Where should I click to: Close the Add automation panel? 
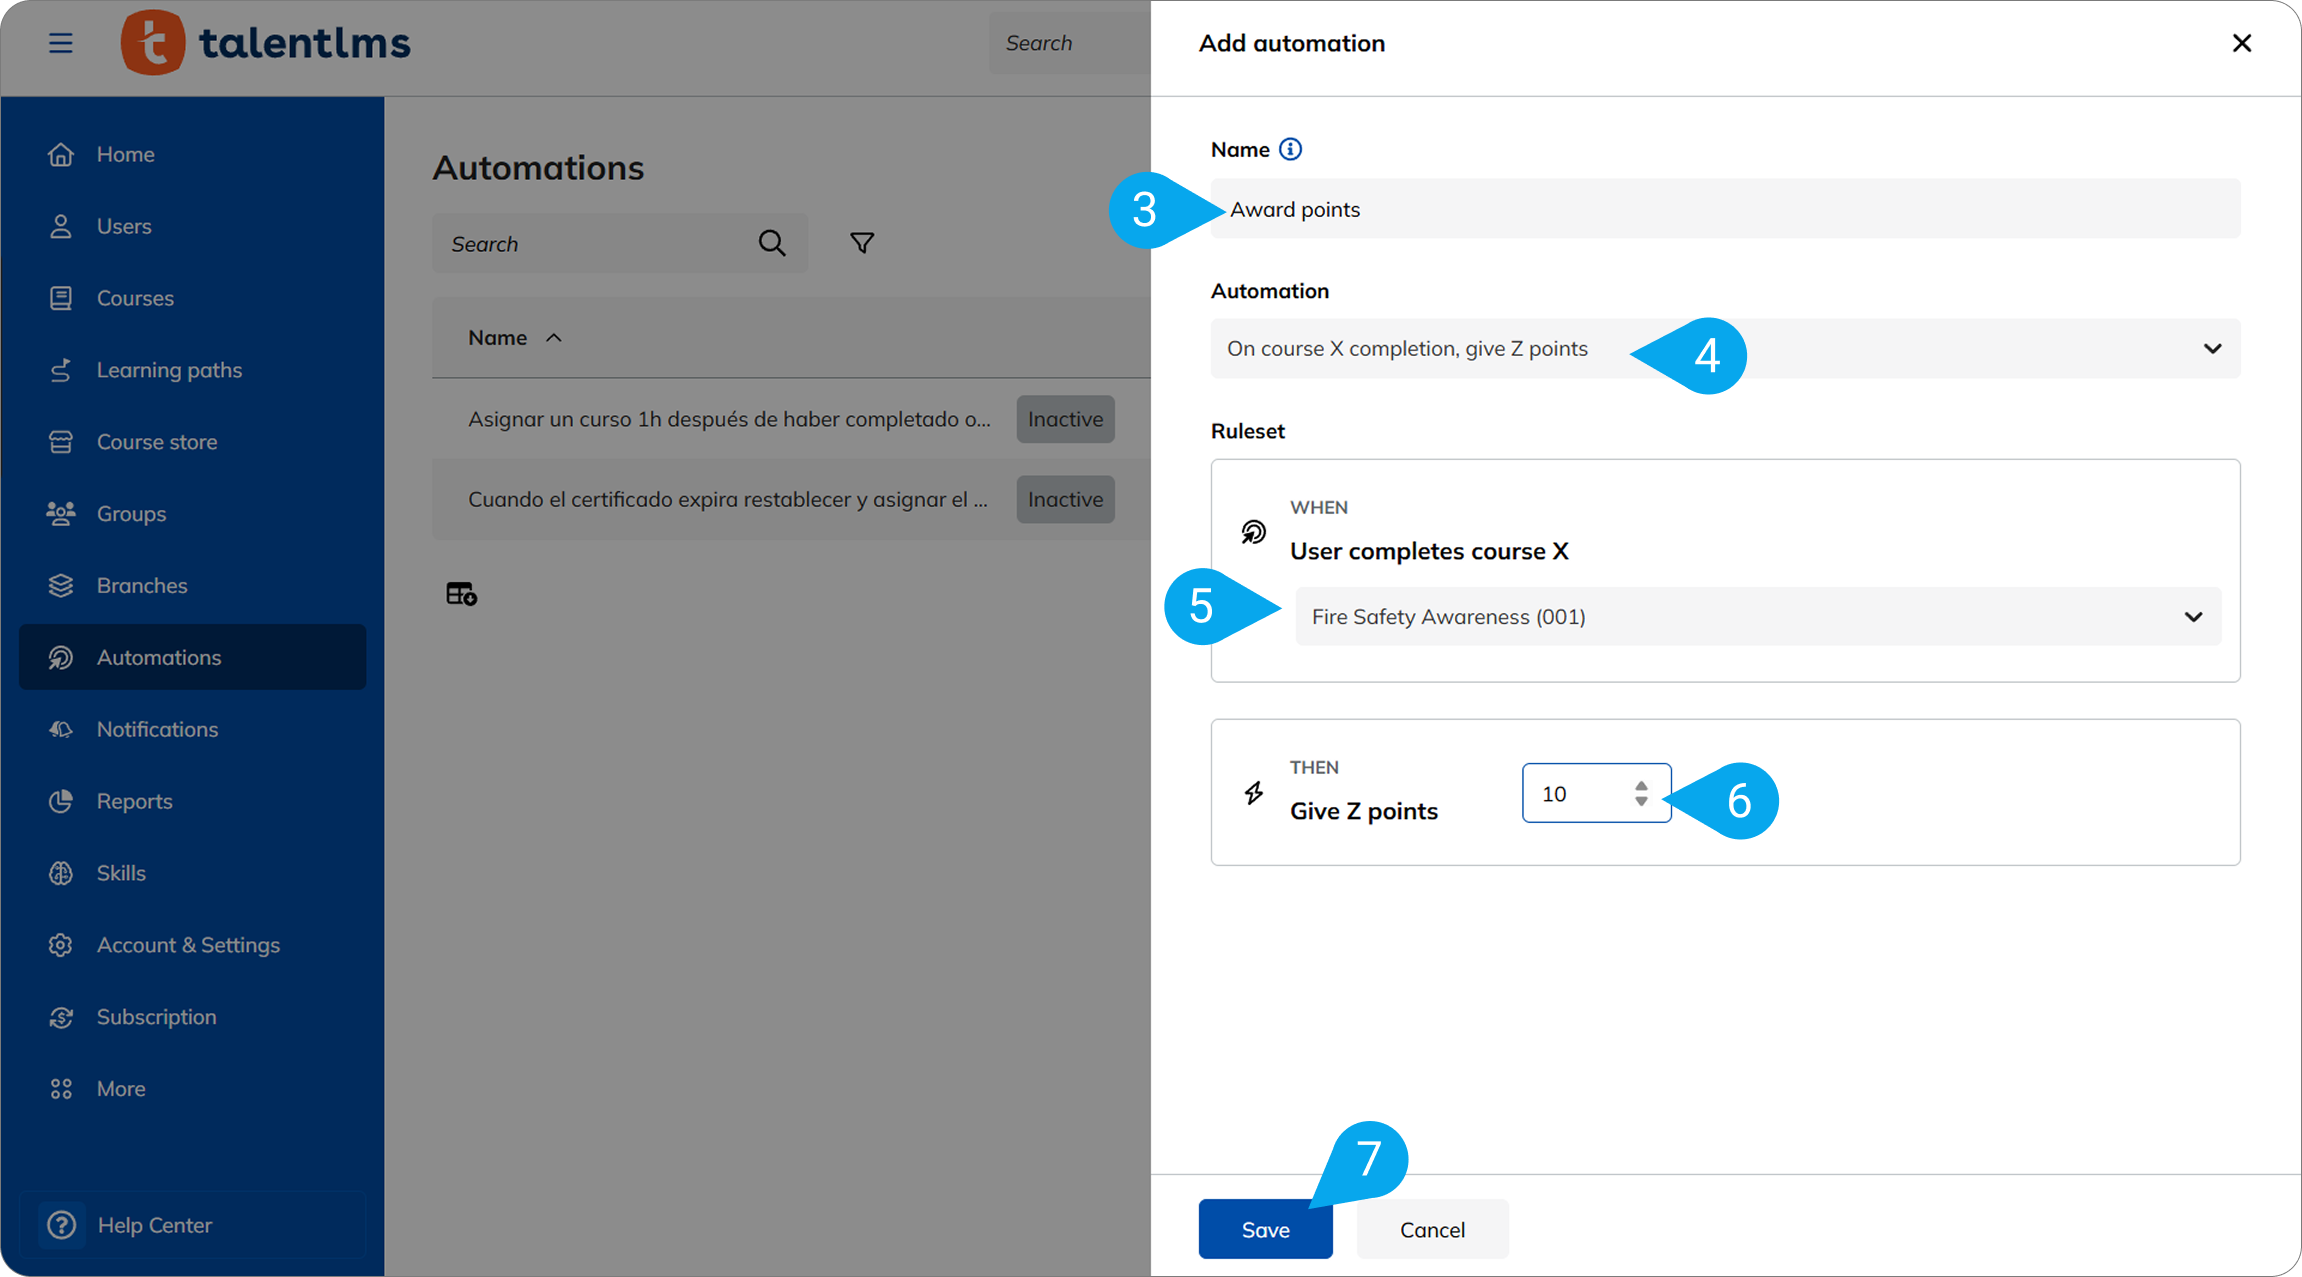[x=2241, y=43]
